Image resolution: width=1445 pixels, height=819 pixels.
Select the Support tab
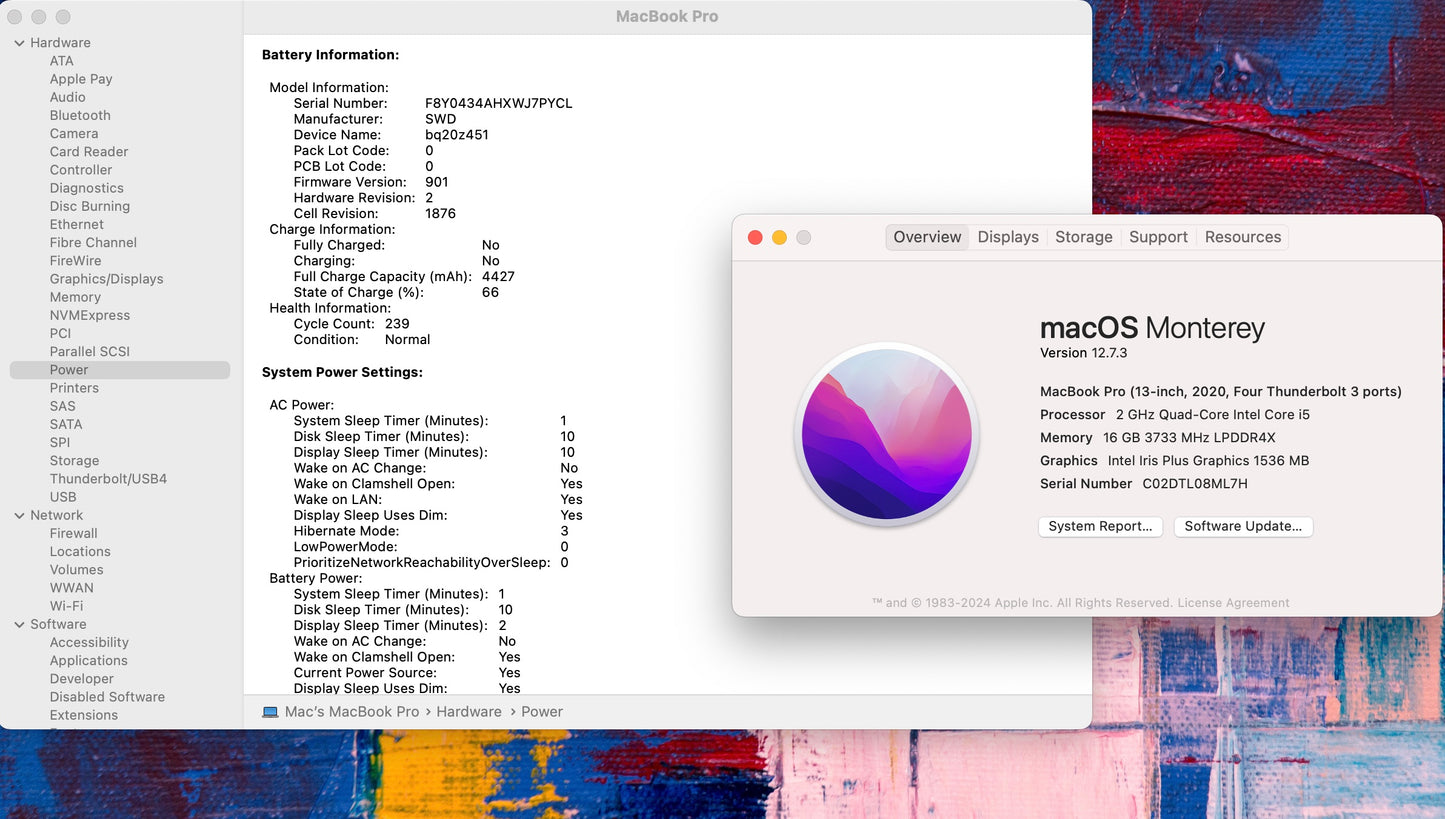coord(1158,237)
